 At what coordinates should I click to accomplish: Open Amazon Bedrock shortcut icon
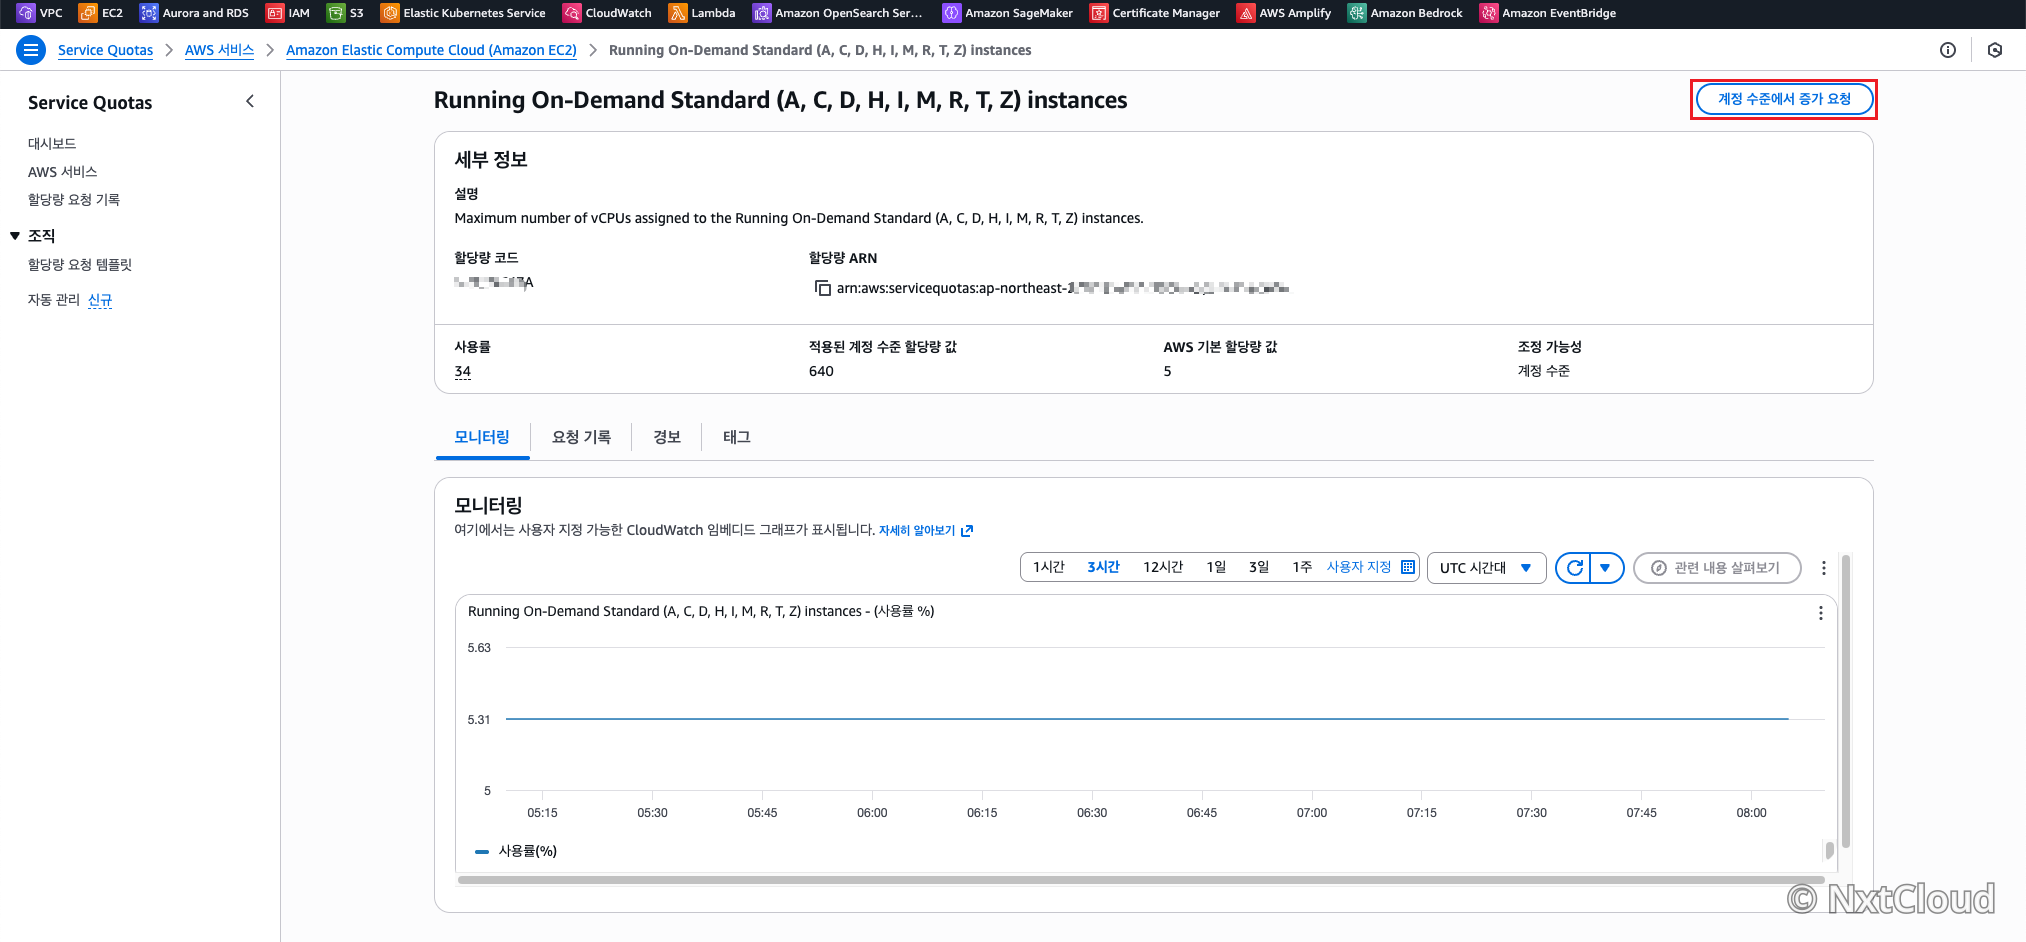(1357, 13)
